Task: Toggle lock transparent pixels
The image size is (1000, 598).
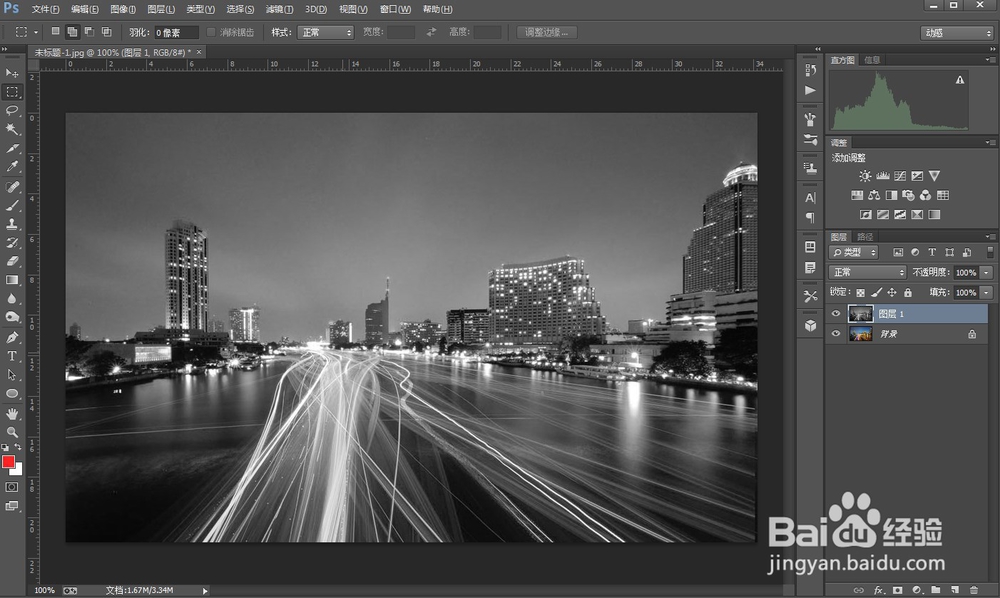Action: click(860, 293)
